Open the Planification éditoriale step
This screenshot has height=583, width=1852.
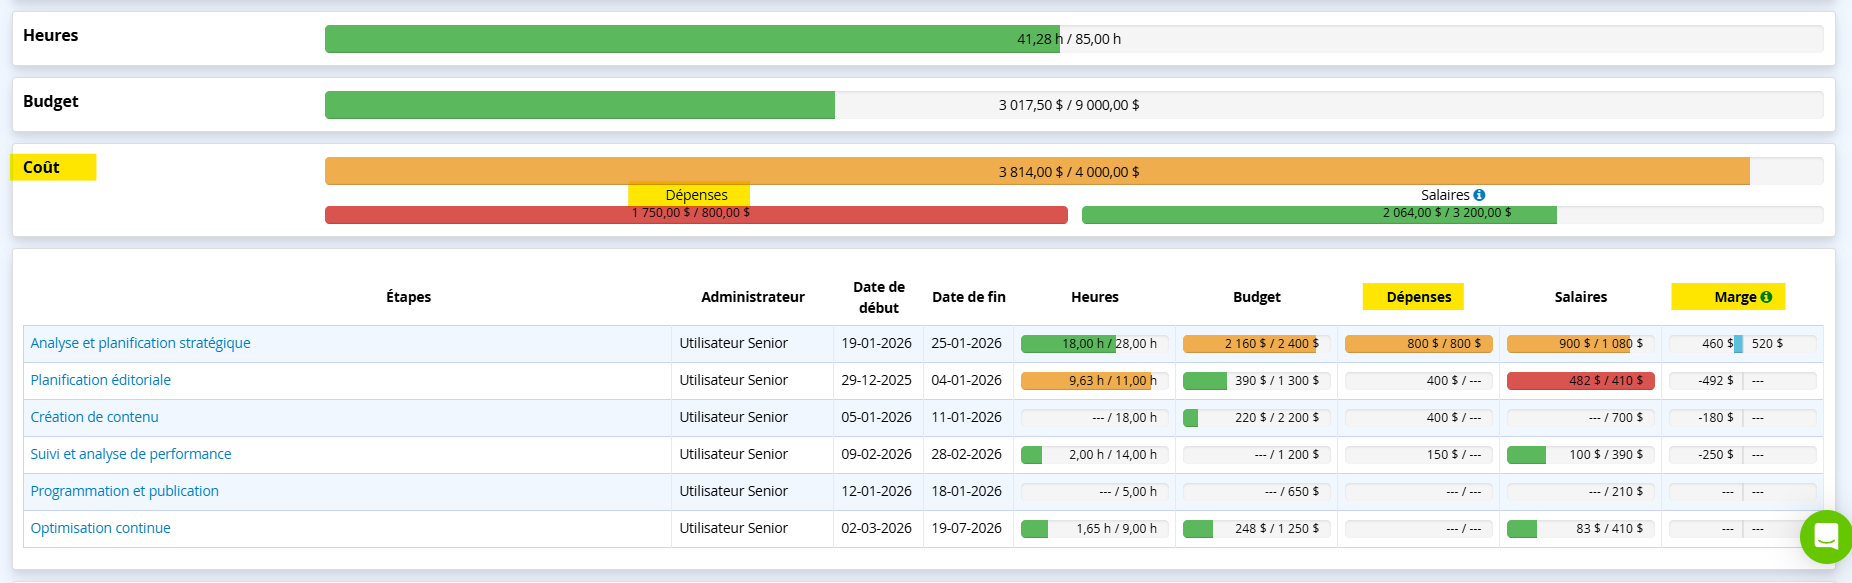tap(100, 380)
